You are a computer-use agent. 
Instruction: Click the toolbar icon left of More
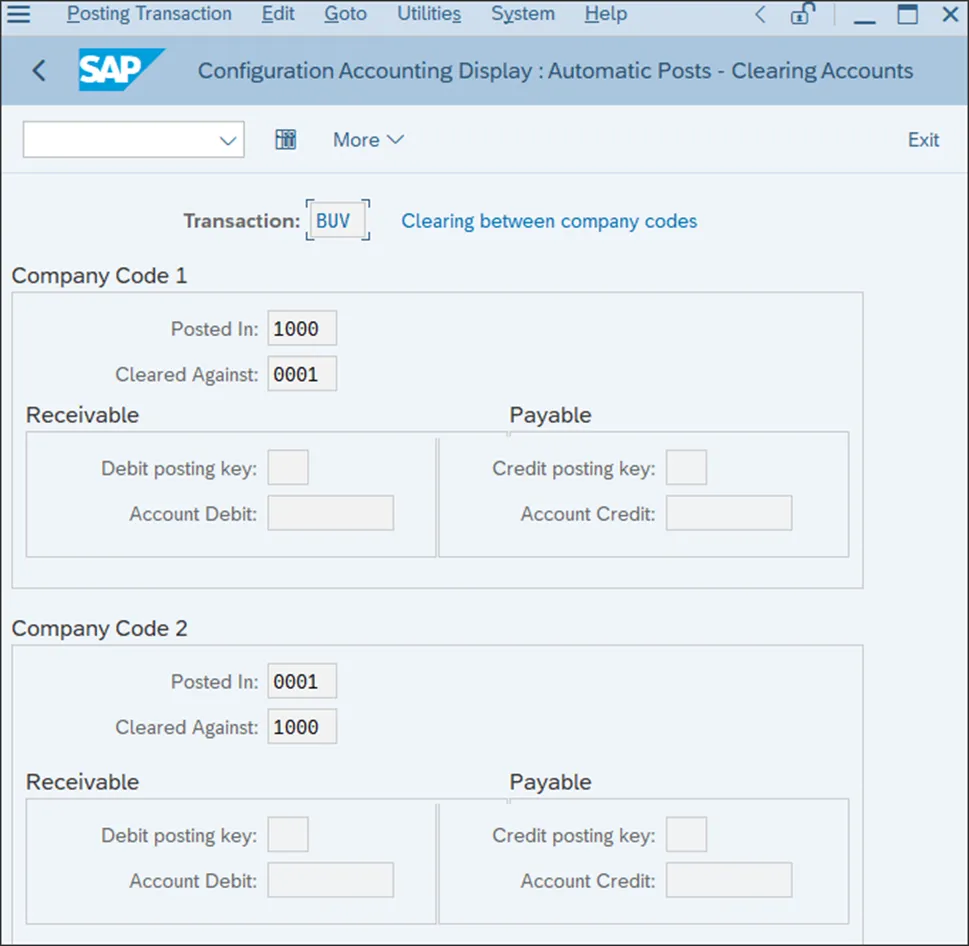coord(286,140)
